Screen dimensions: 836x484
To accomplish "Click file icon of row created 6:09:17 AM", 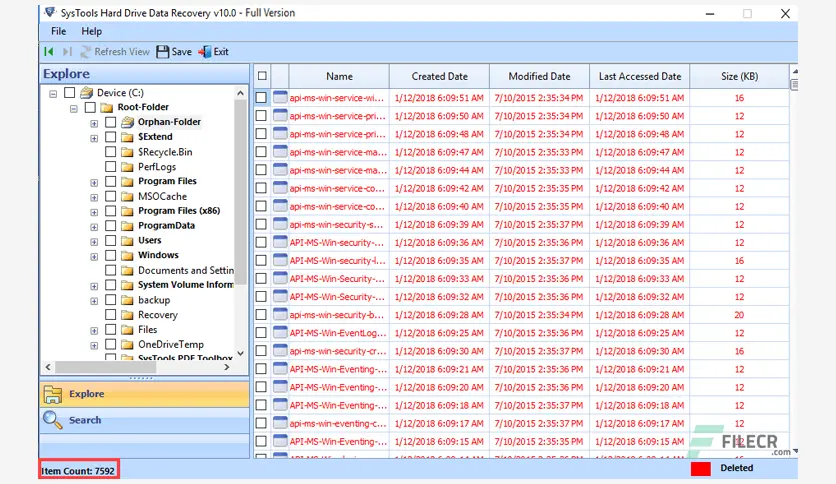I will pyautogui.click(x=280, y=423).
